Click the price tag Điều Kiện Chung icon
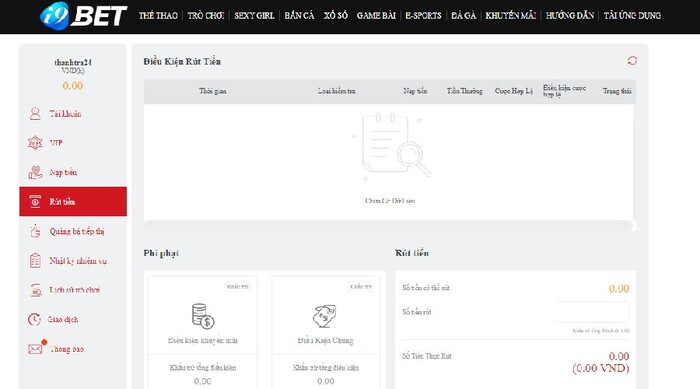The height and width of the screenshot is (389, 700). click(325, 316)
